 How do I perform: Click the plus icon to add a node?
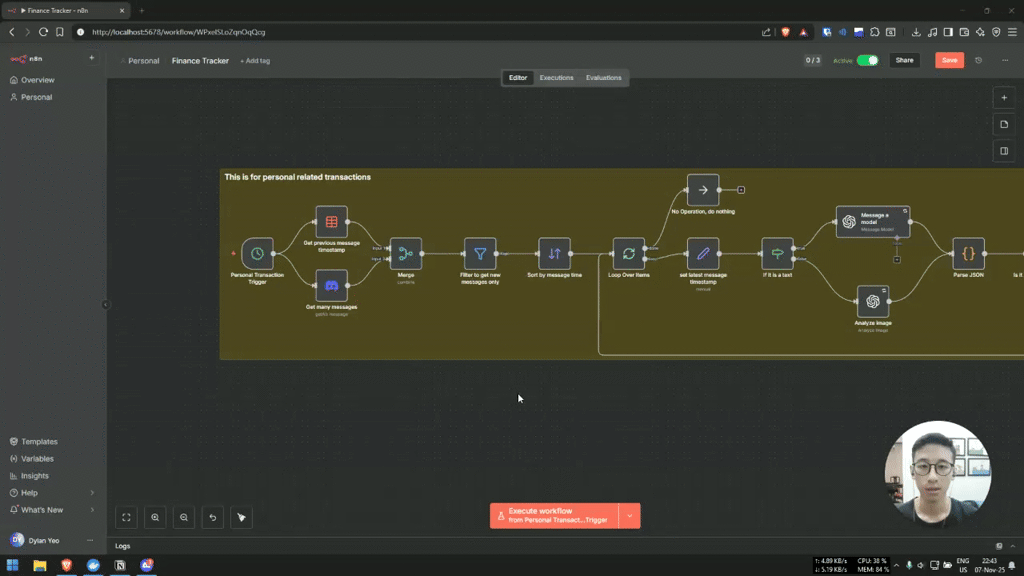(1003, 97)
